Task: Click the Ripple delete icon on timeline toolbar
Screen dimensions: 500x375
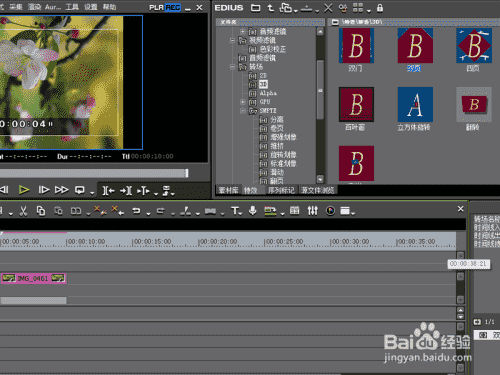Action: click(100, 211)
